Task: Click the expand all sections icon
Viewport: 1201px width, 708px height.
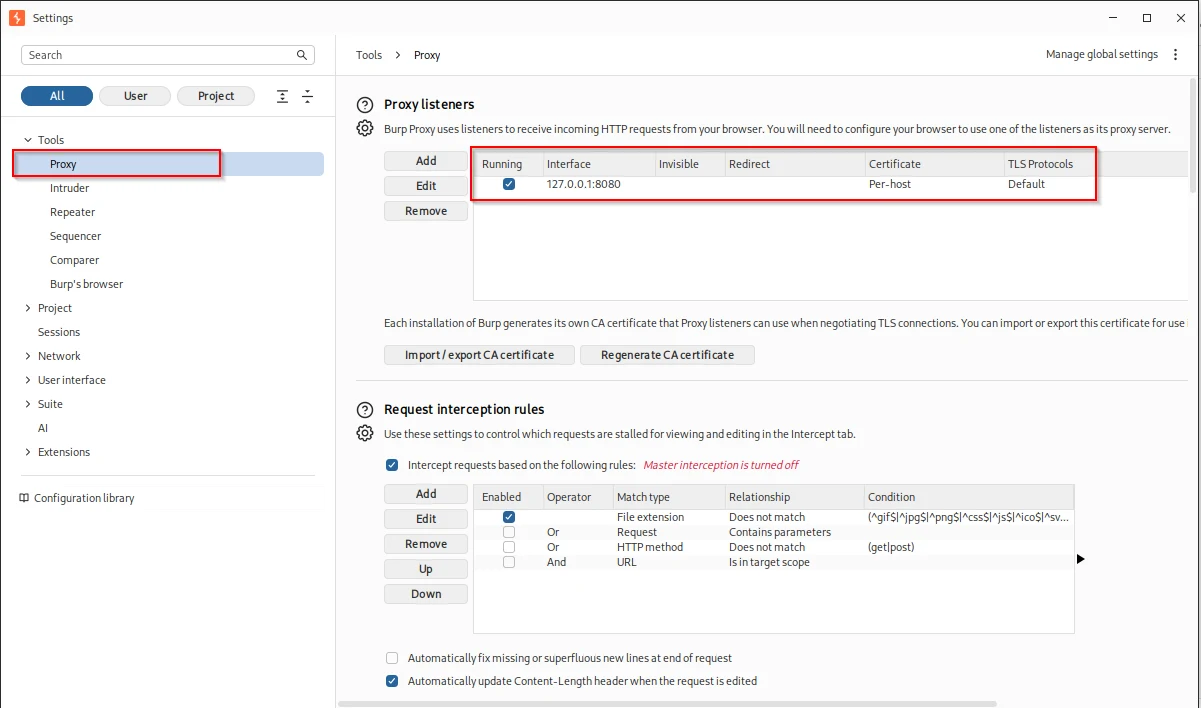Action: point(283,96)
